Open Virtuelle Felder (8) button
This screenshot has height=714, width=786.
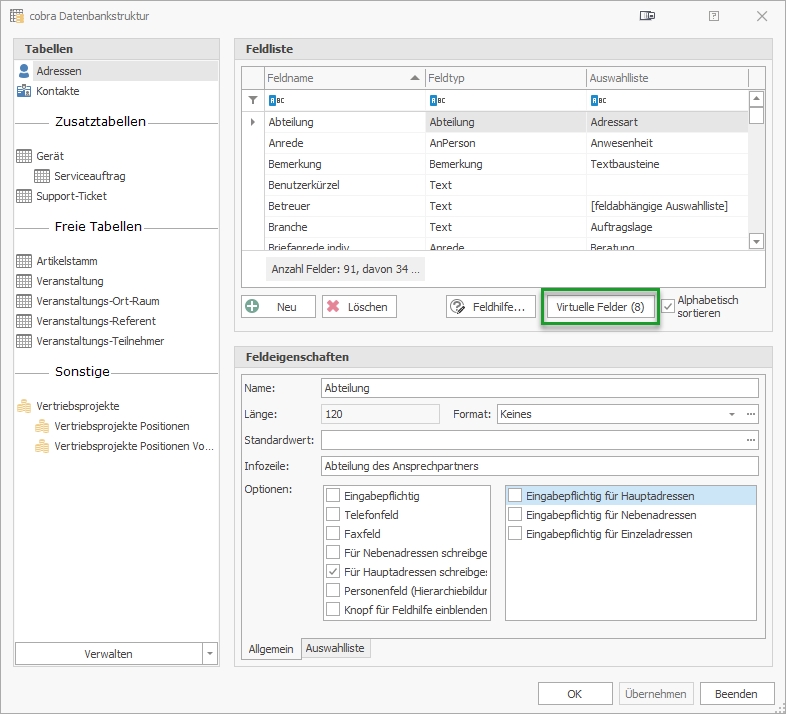pyautogui.click(x=600, y=307)
